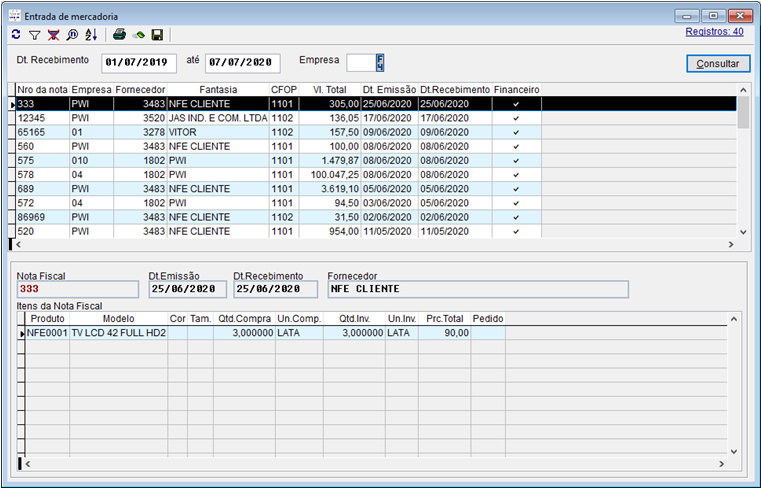
Task: Sort by the Vl. Total column header
Action: 330,90
